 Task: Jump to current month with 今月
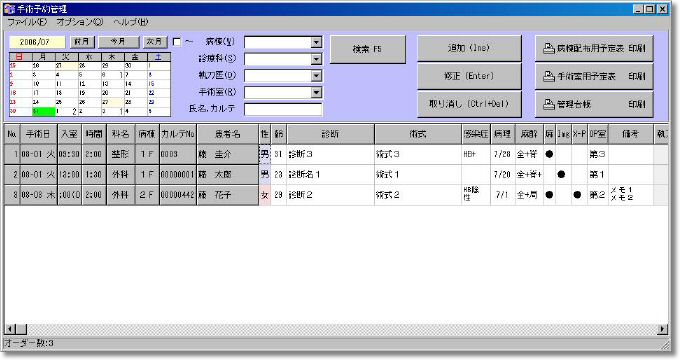click(x=118, y=42)
